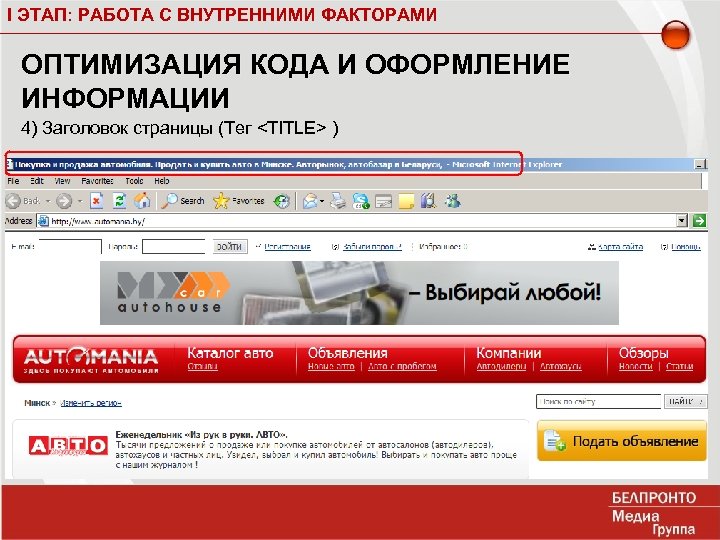This screenshot has height=540, width=720.
Task: Open the File menu
Action: tap(13, 181)
